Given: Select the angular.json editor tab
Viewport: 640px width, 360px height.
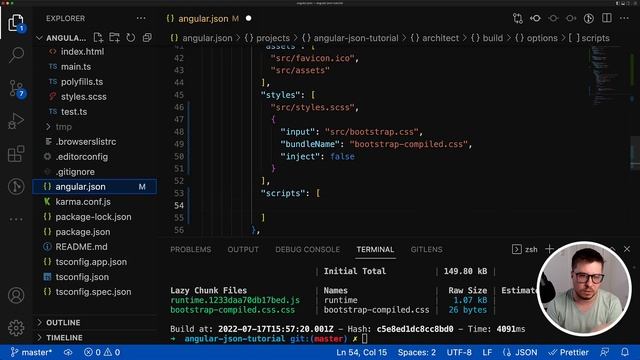Looking at the screenshot, I should click(x=202, y=18).
